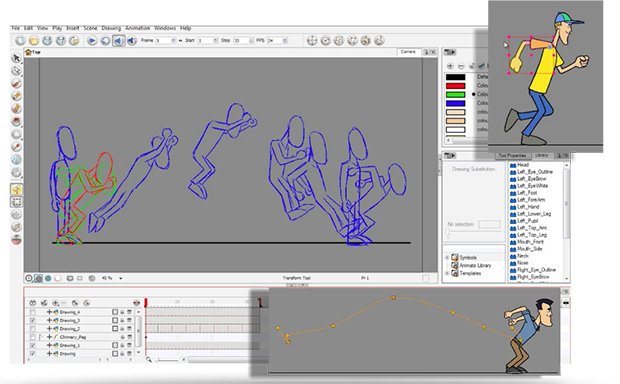Click the Open folder icon in toolbar
The width and height of the screenshot is (620, 384).
point(34,41)
